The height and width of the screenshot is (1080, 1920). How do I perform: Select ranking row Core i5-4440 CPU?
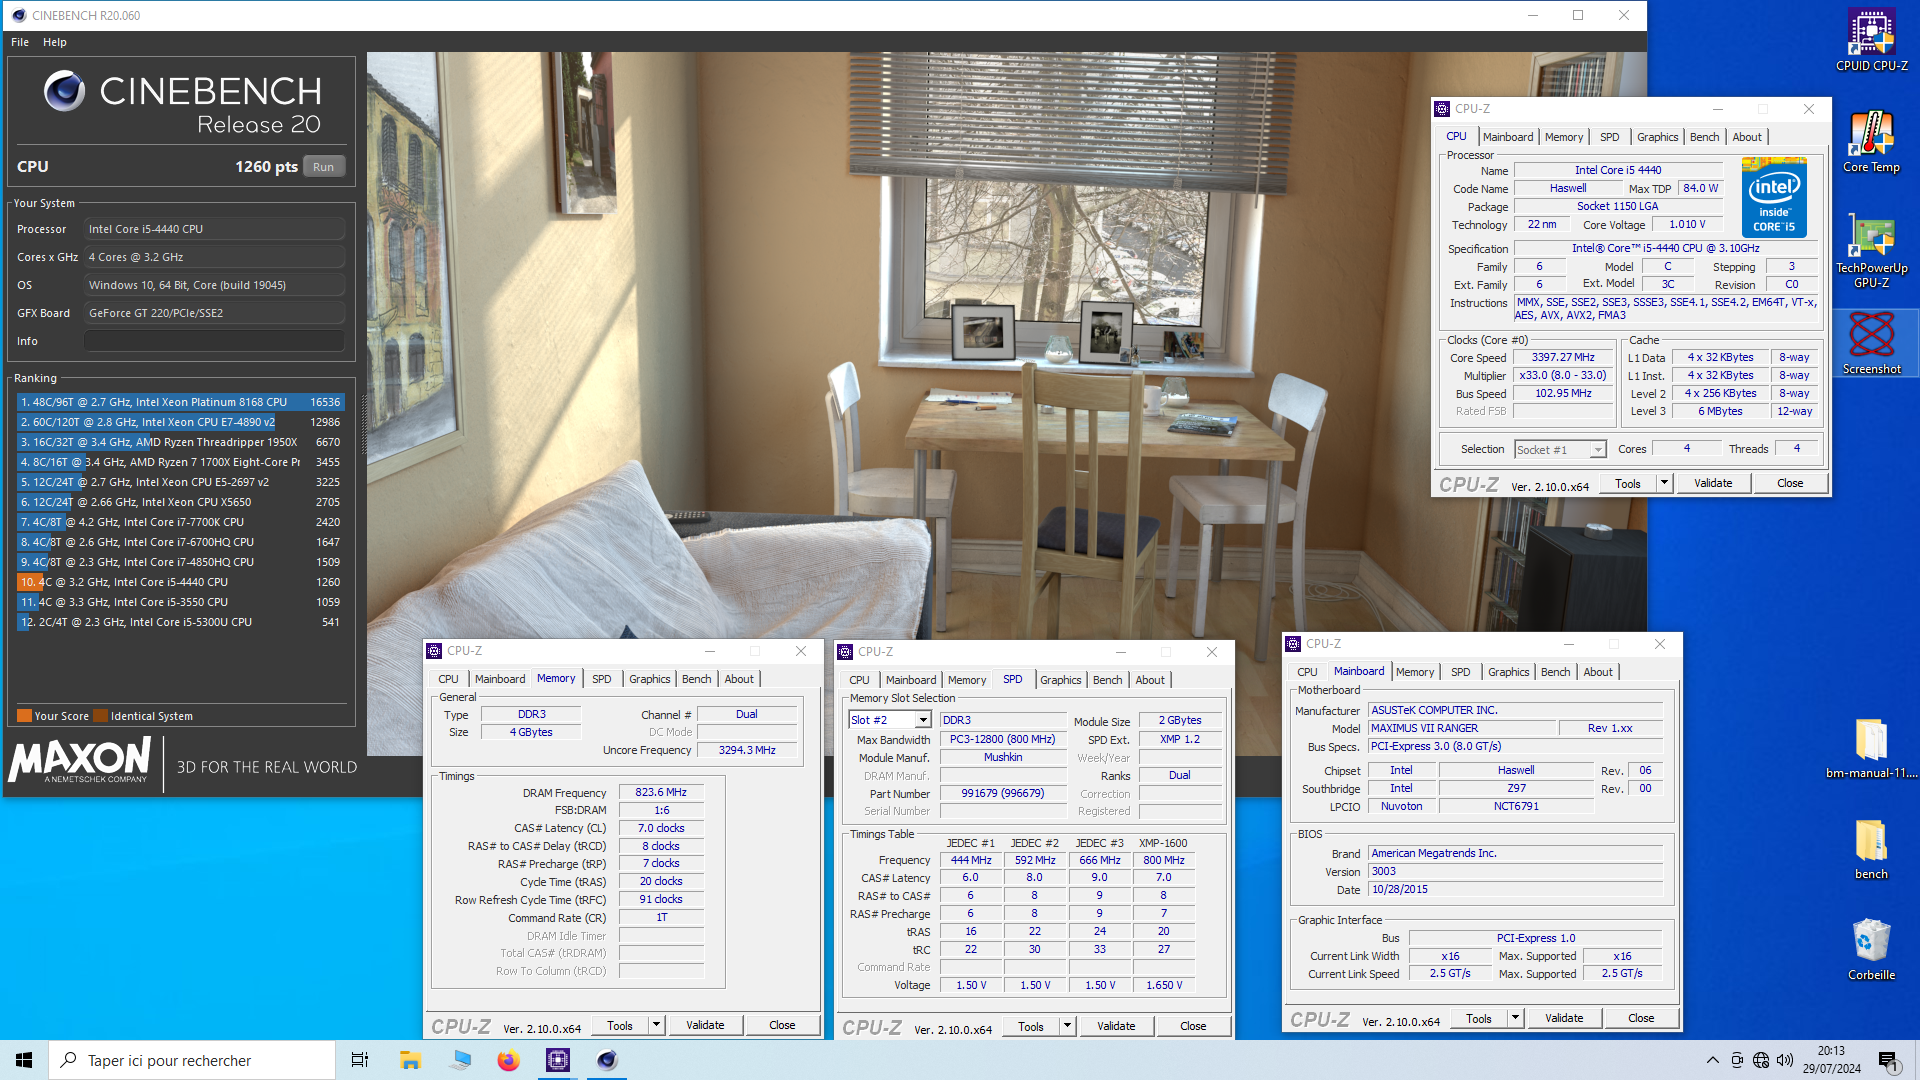point(181,582)
